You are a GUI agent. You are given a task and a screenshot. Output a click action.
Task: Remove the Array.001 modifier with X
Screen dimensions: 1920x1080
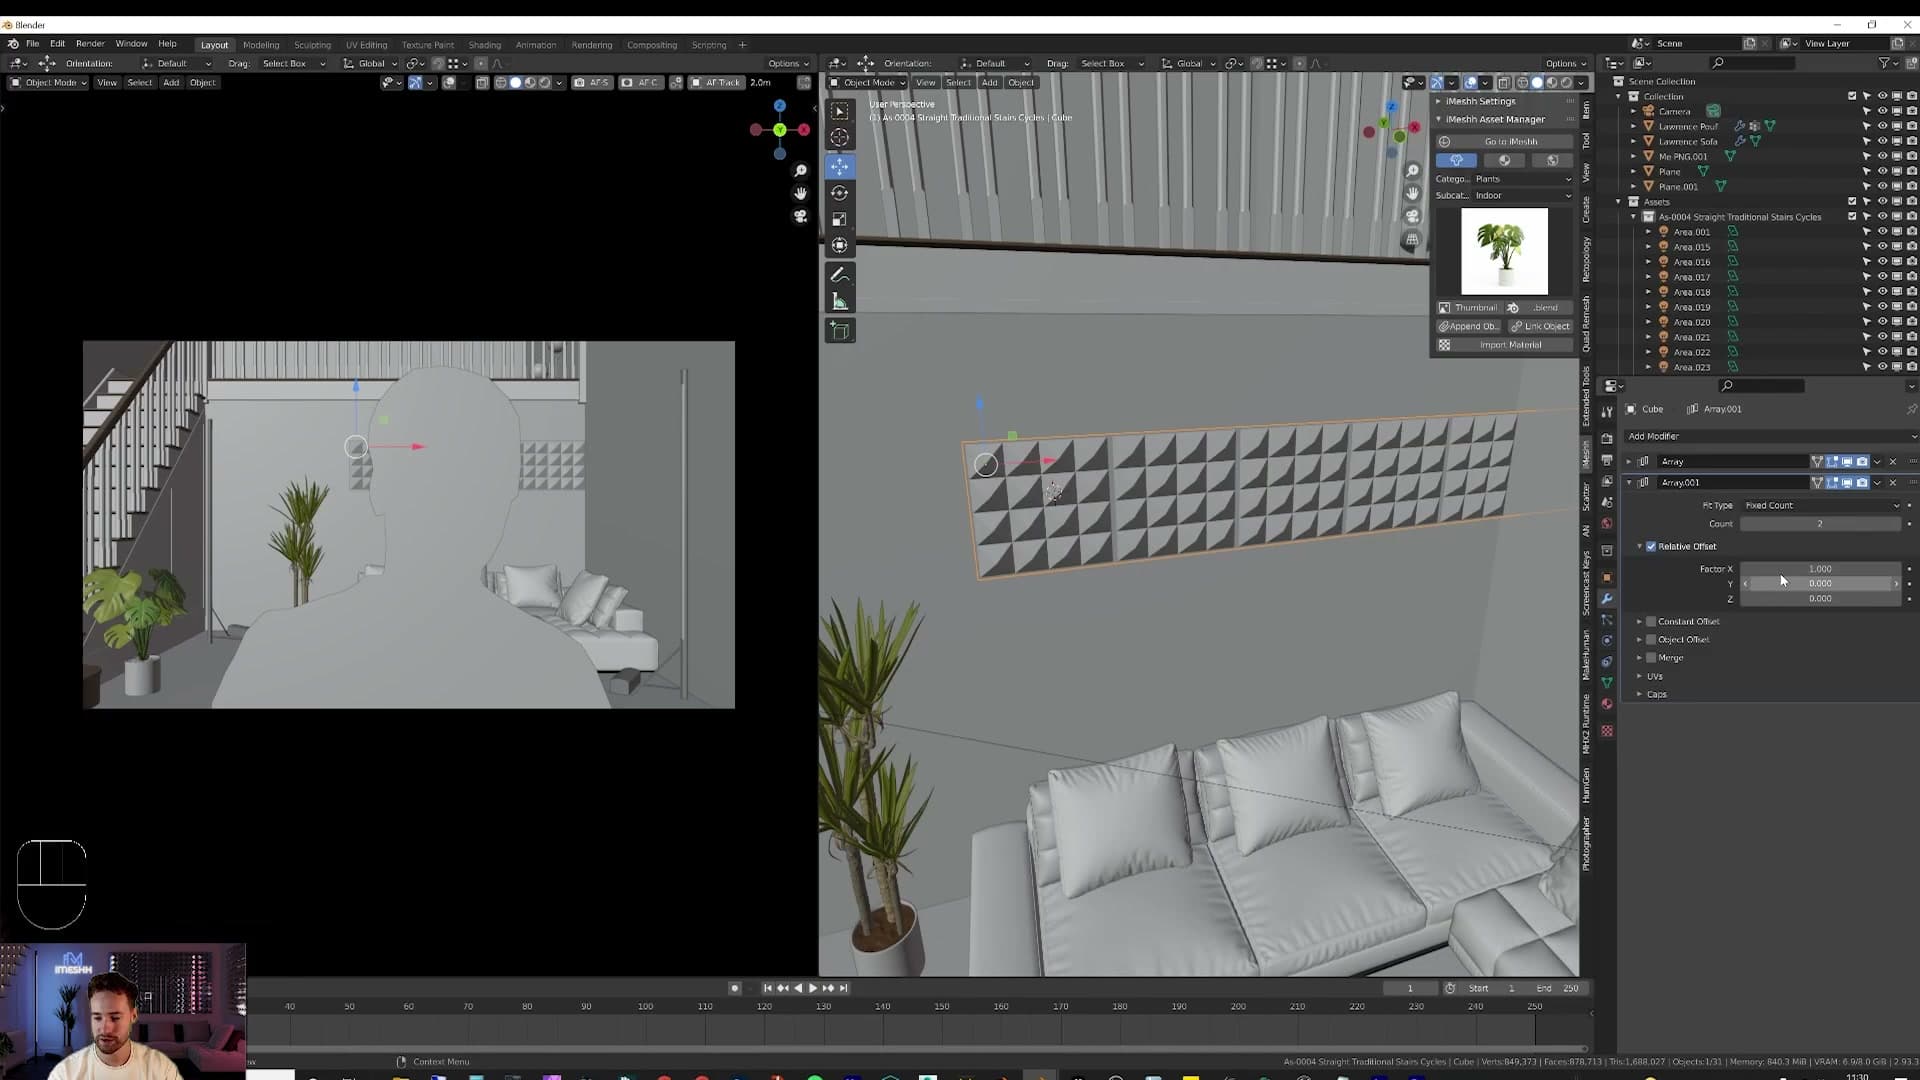click(x=1892, y=483)
